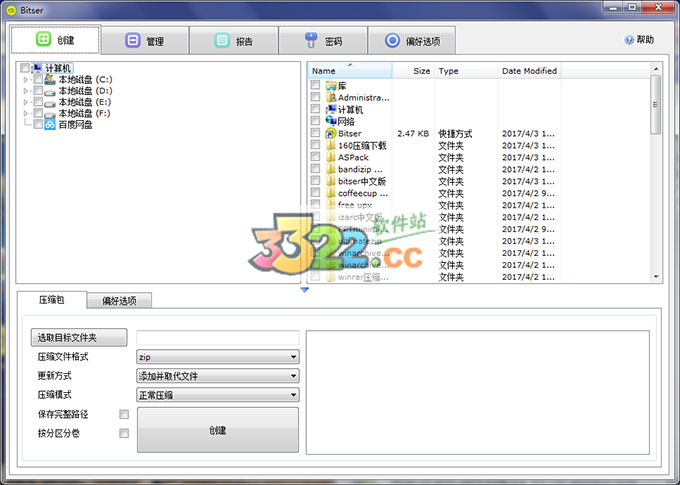Viewport: 680px width, 485px height.
Task: Click the large 创建 button
Action: [218, 430]
